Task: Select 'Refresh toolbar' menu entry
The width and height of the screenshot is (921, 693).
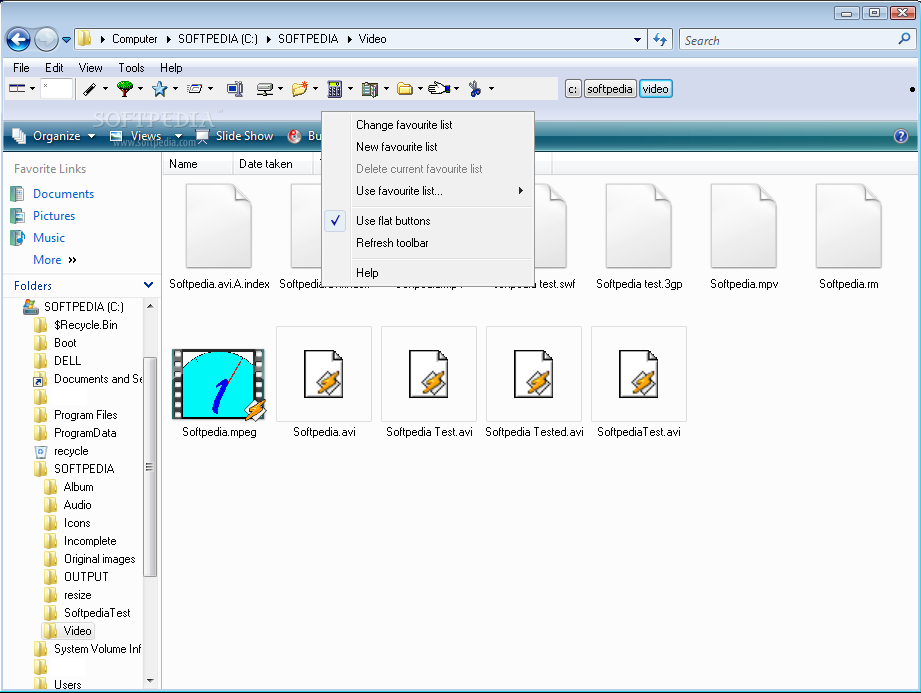Action: 429,243
